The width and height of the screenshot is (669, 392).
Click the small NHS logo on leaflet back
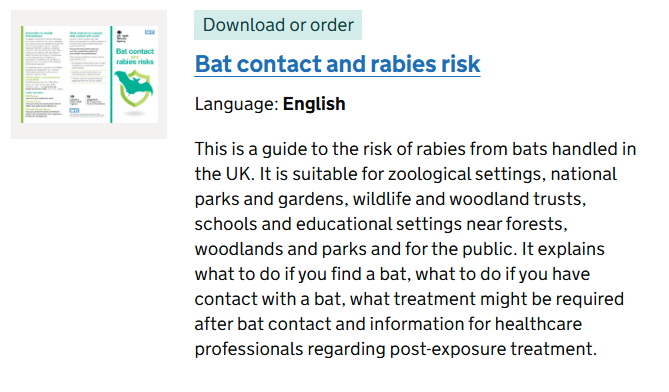click(74, 110)
